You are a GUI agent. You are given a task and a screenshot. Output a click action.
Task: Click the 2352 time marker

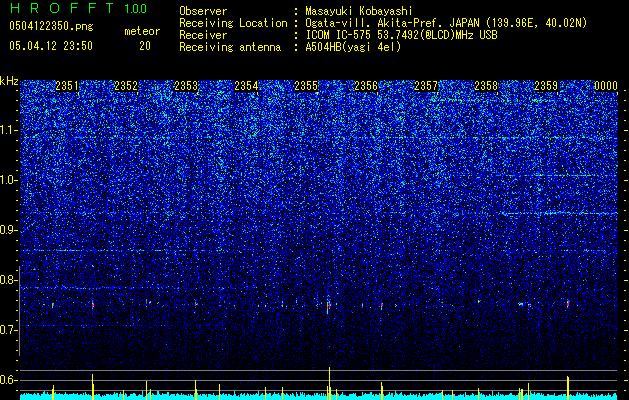click(126, 86)
